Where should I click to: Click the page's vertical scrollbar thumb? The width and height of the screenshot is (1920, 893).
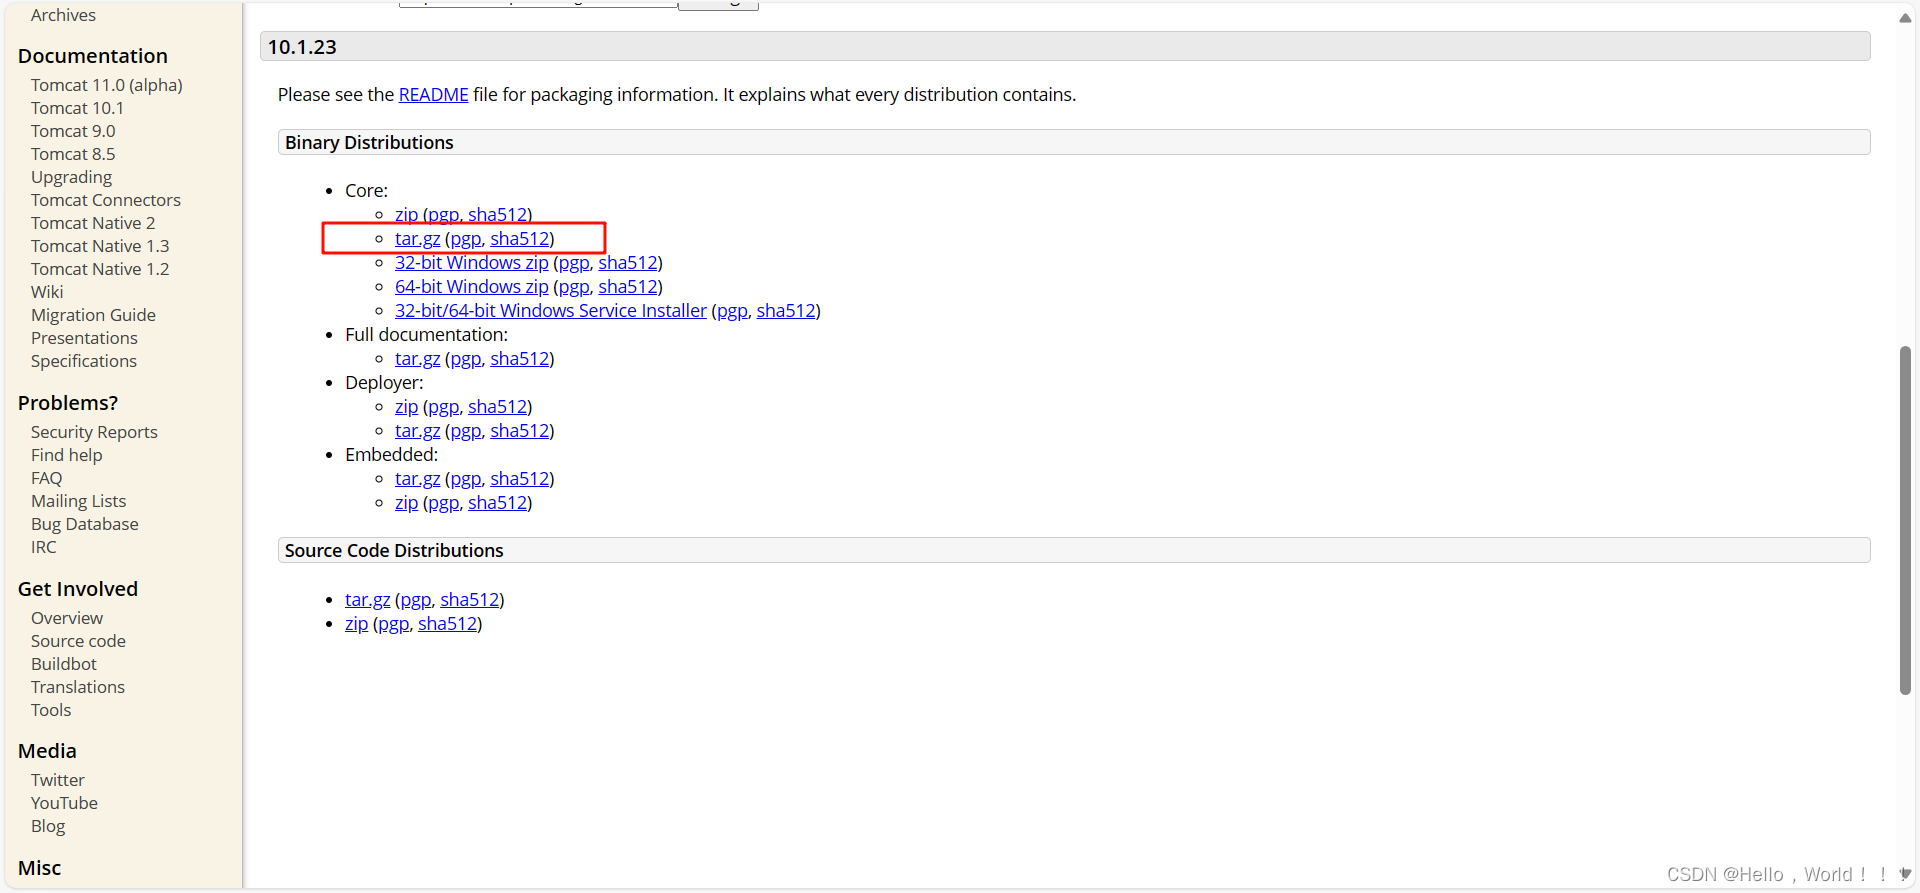(x=1905, y=520)
